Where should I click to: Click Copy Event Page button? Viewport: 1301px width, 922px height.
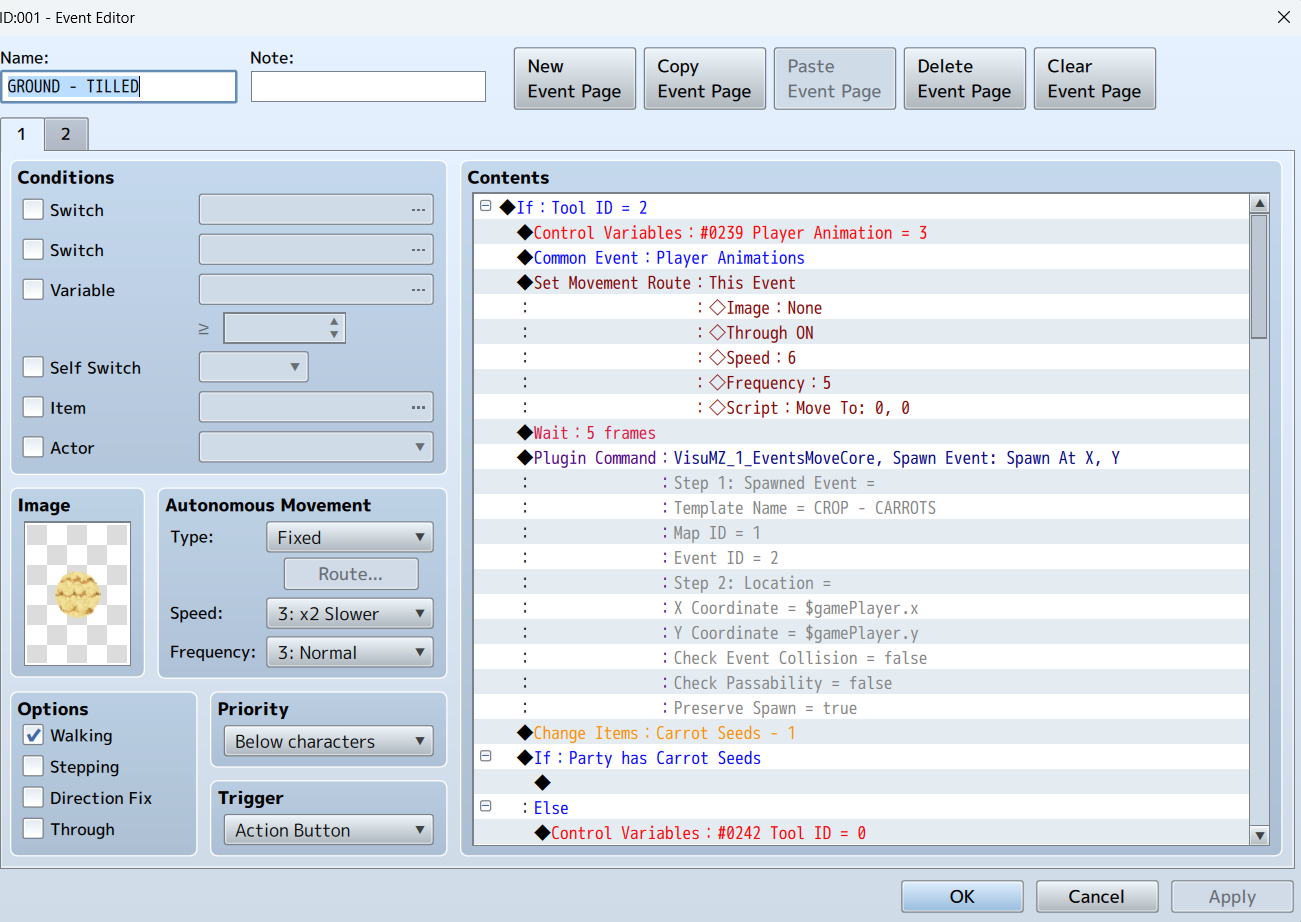pos(705,79)
